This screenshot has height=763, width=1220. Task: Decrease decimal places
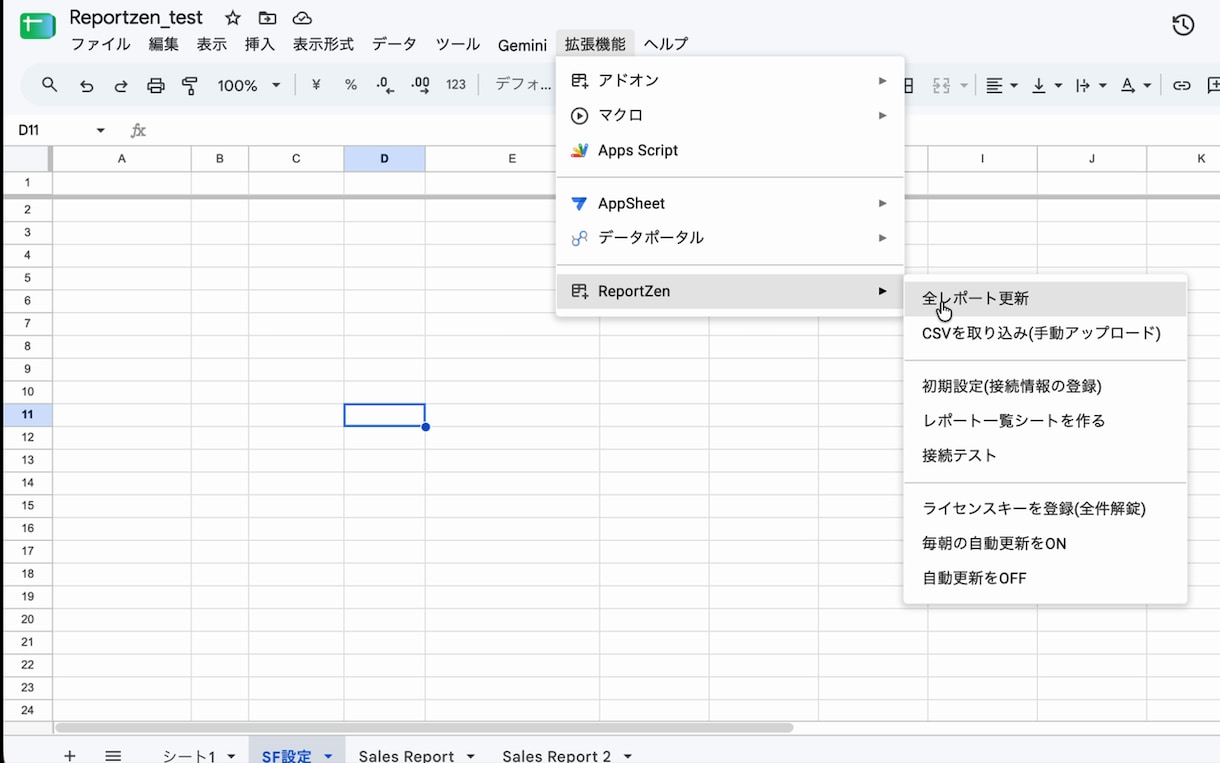[x=385, y=85]
